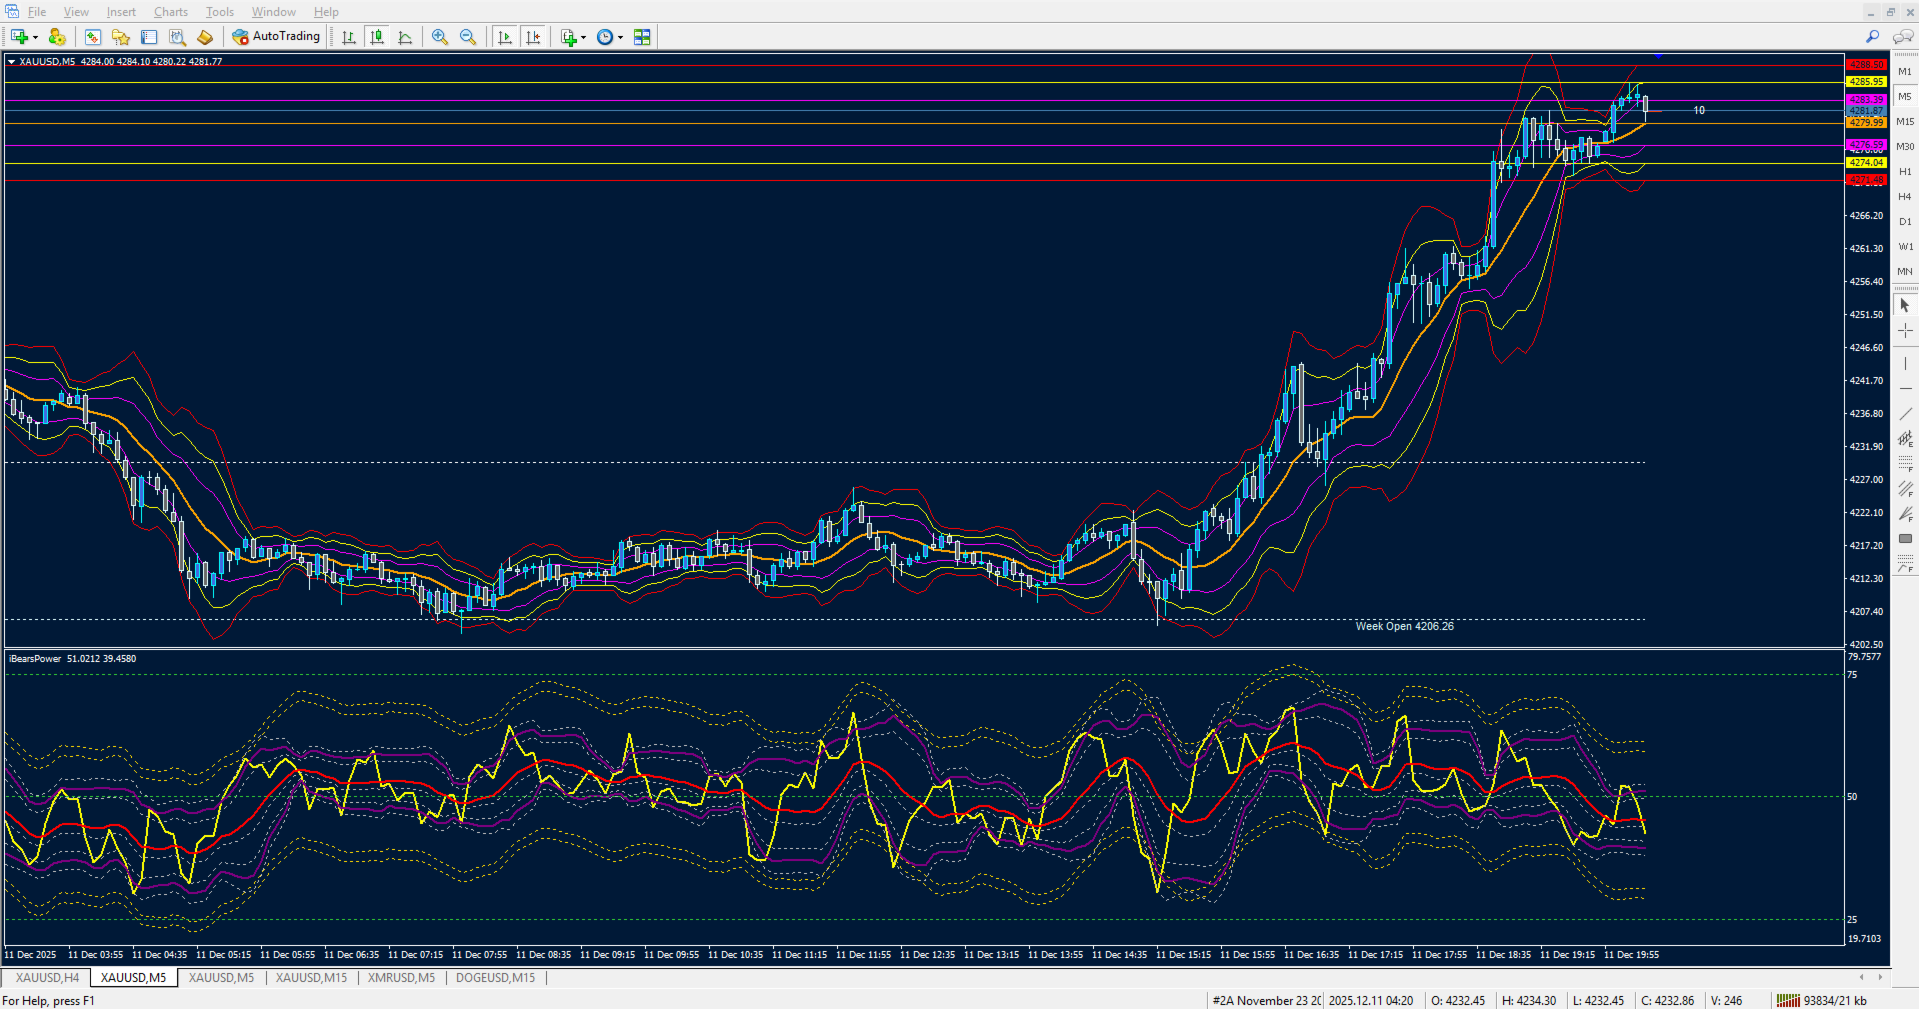Expand the Periods dropdown arrow
Viewport: 1919px width, 1009px height.
(620, 38)
